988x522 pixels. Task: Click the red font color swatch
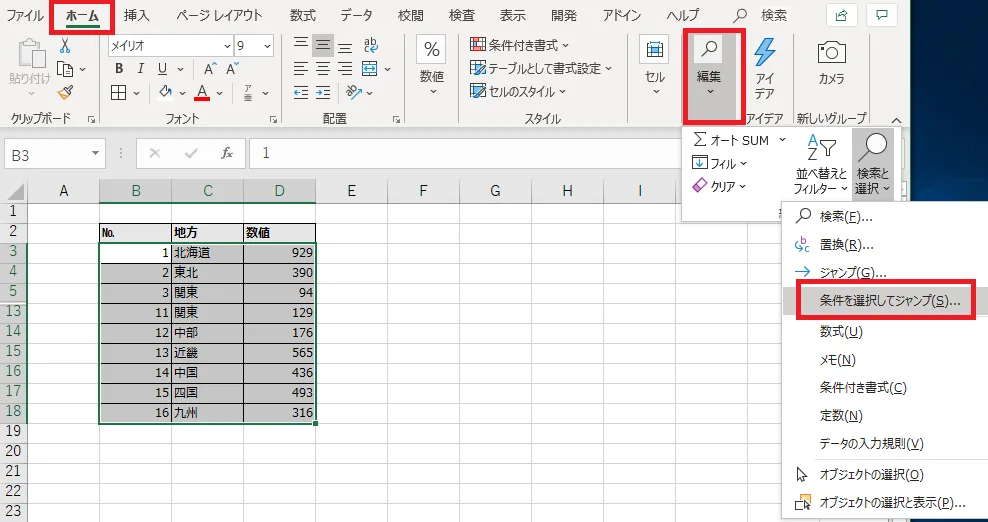tap(202, 93)
